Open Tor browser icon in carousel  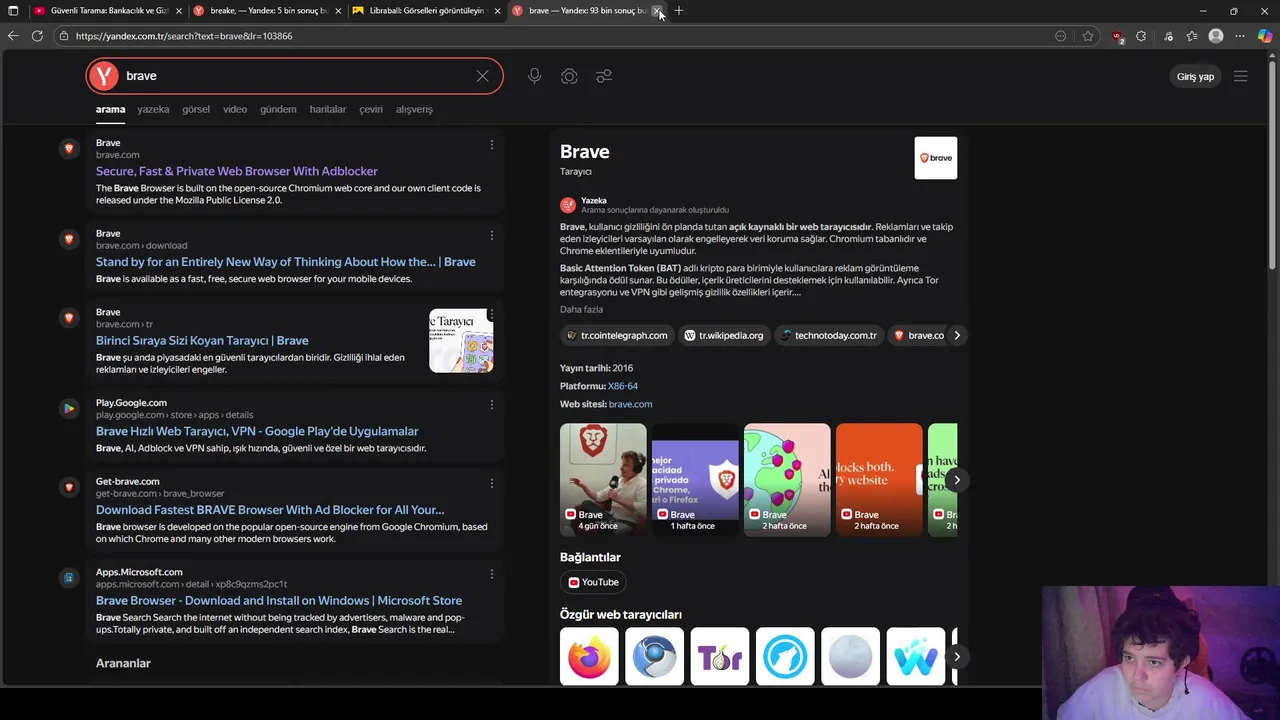tap(720, 657)
